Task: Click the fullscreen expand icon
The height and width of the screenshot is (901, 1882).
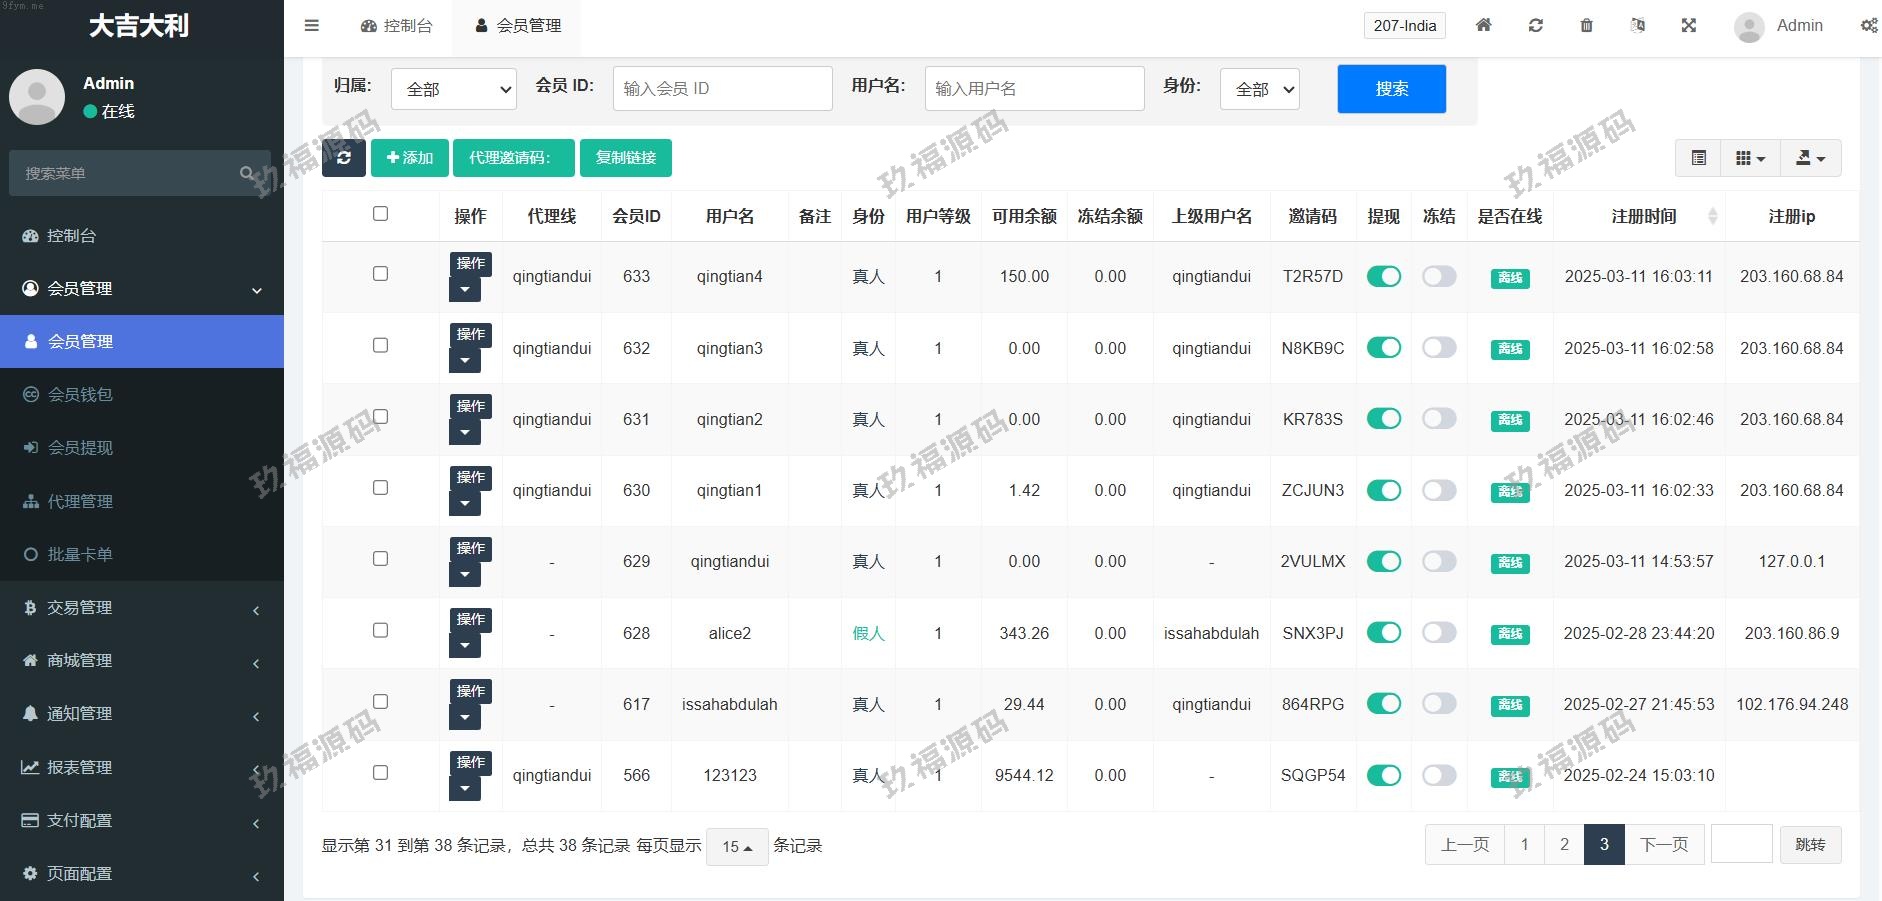Action: [x=1689, y=26]
